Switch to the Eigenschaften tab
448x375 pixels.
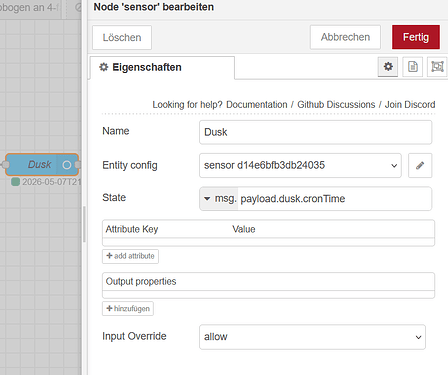[x=162, y=67]
